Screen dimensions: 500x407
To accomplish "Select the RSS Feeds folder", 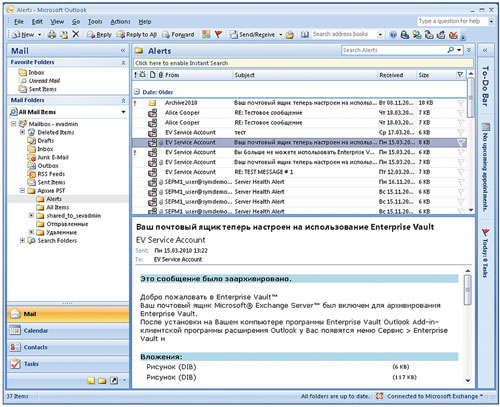I will coord(51,174).
